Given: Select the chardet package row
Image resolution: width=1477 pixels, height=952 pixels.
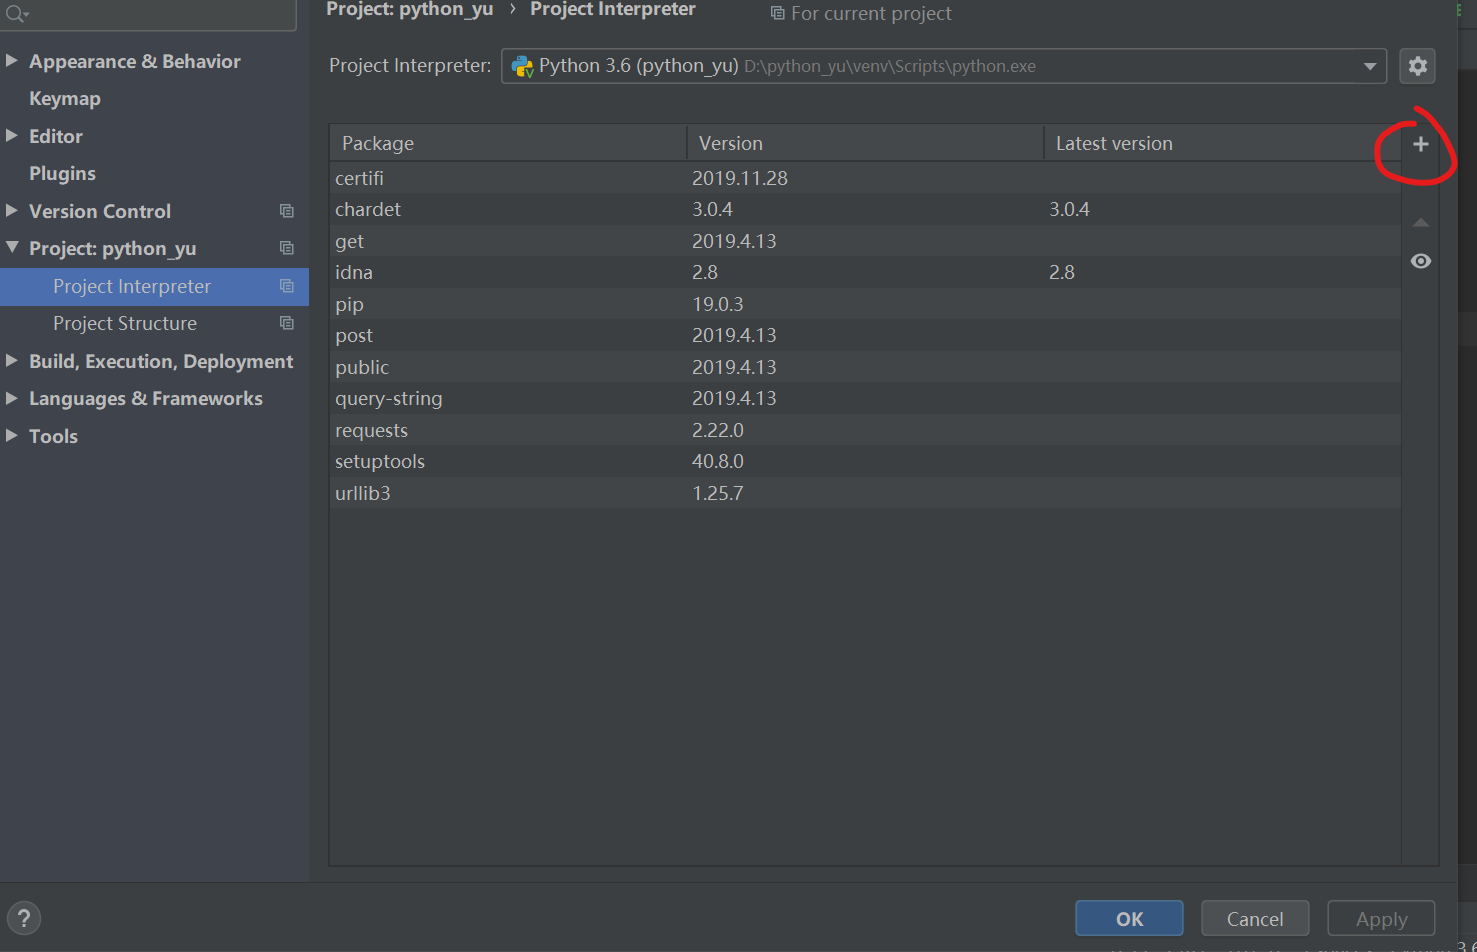Looking at the screenshot, I should click(x=865, y=209).
